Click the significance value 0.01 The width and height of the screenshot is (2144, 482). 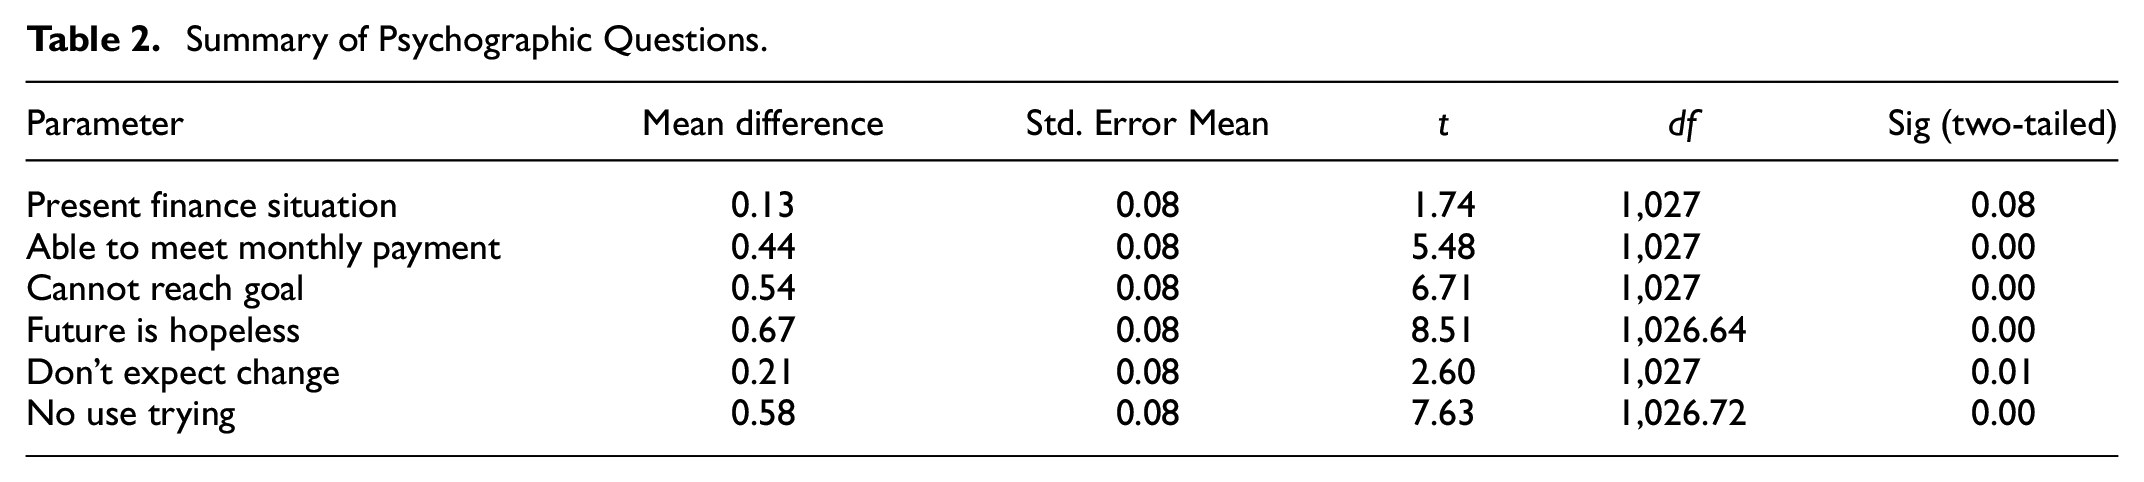(2002, 372)
